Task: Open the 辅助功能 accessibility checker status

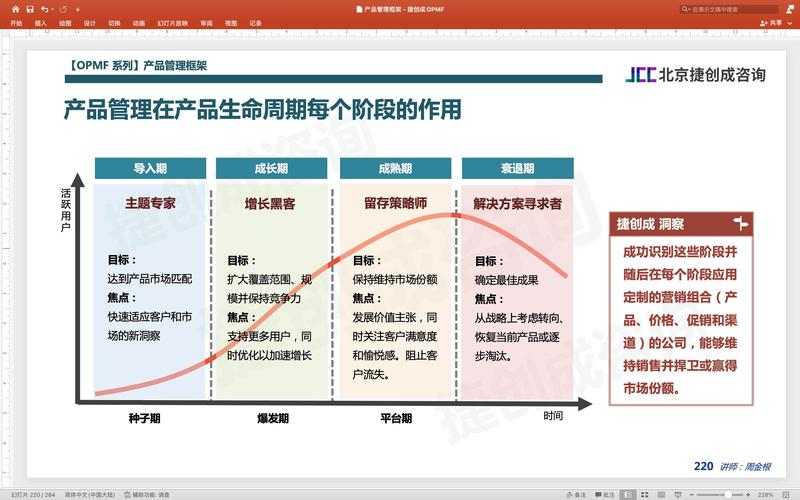Action: coord(147,494)
